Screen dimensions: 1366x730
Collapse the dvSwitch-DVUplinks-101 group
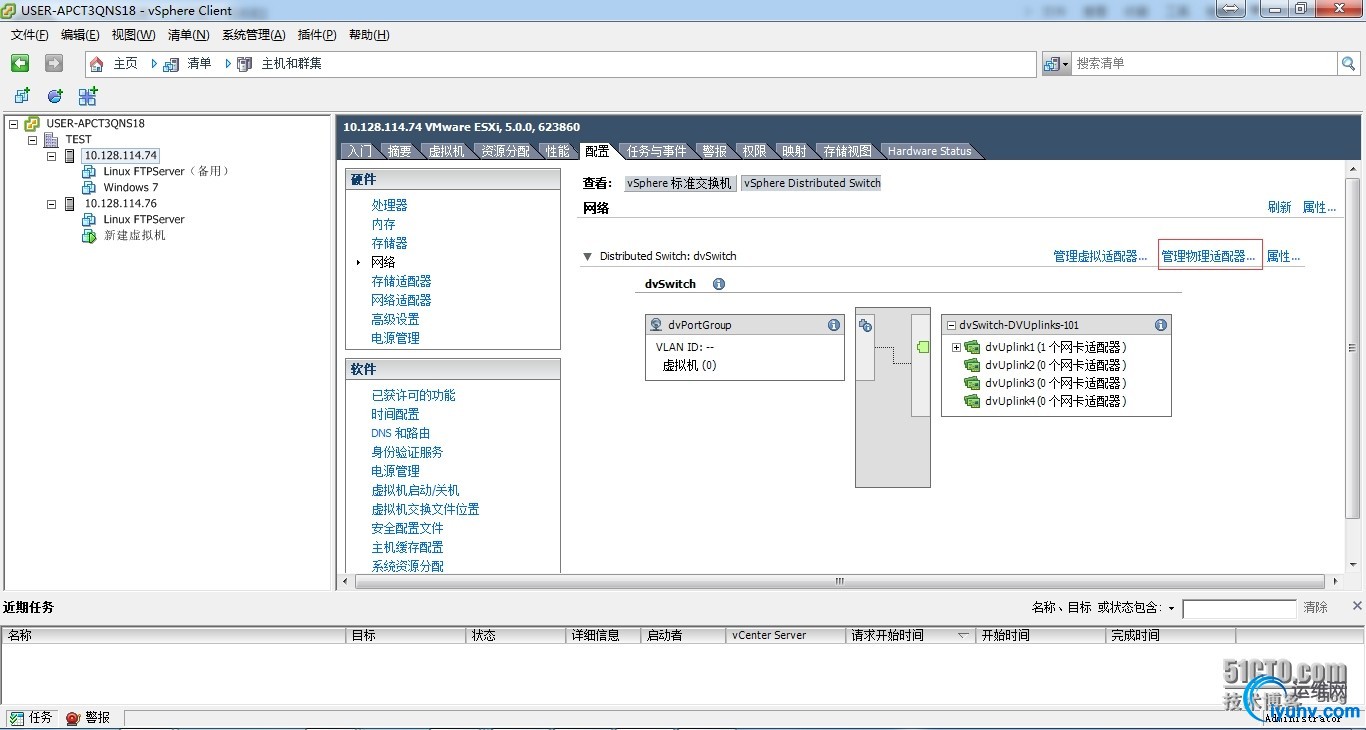click(x=951, y=325)
